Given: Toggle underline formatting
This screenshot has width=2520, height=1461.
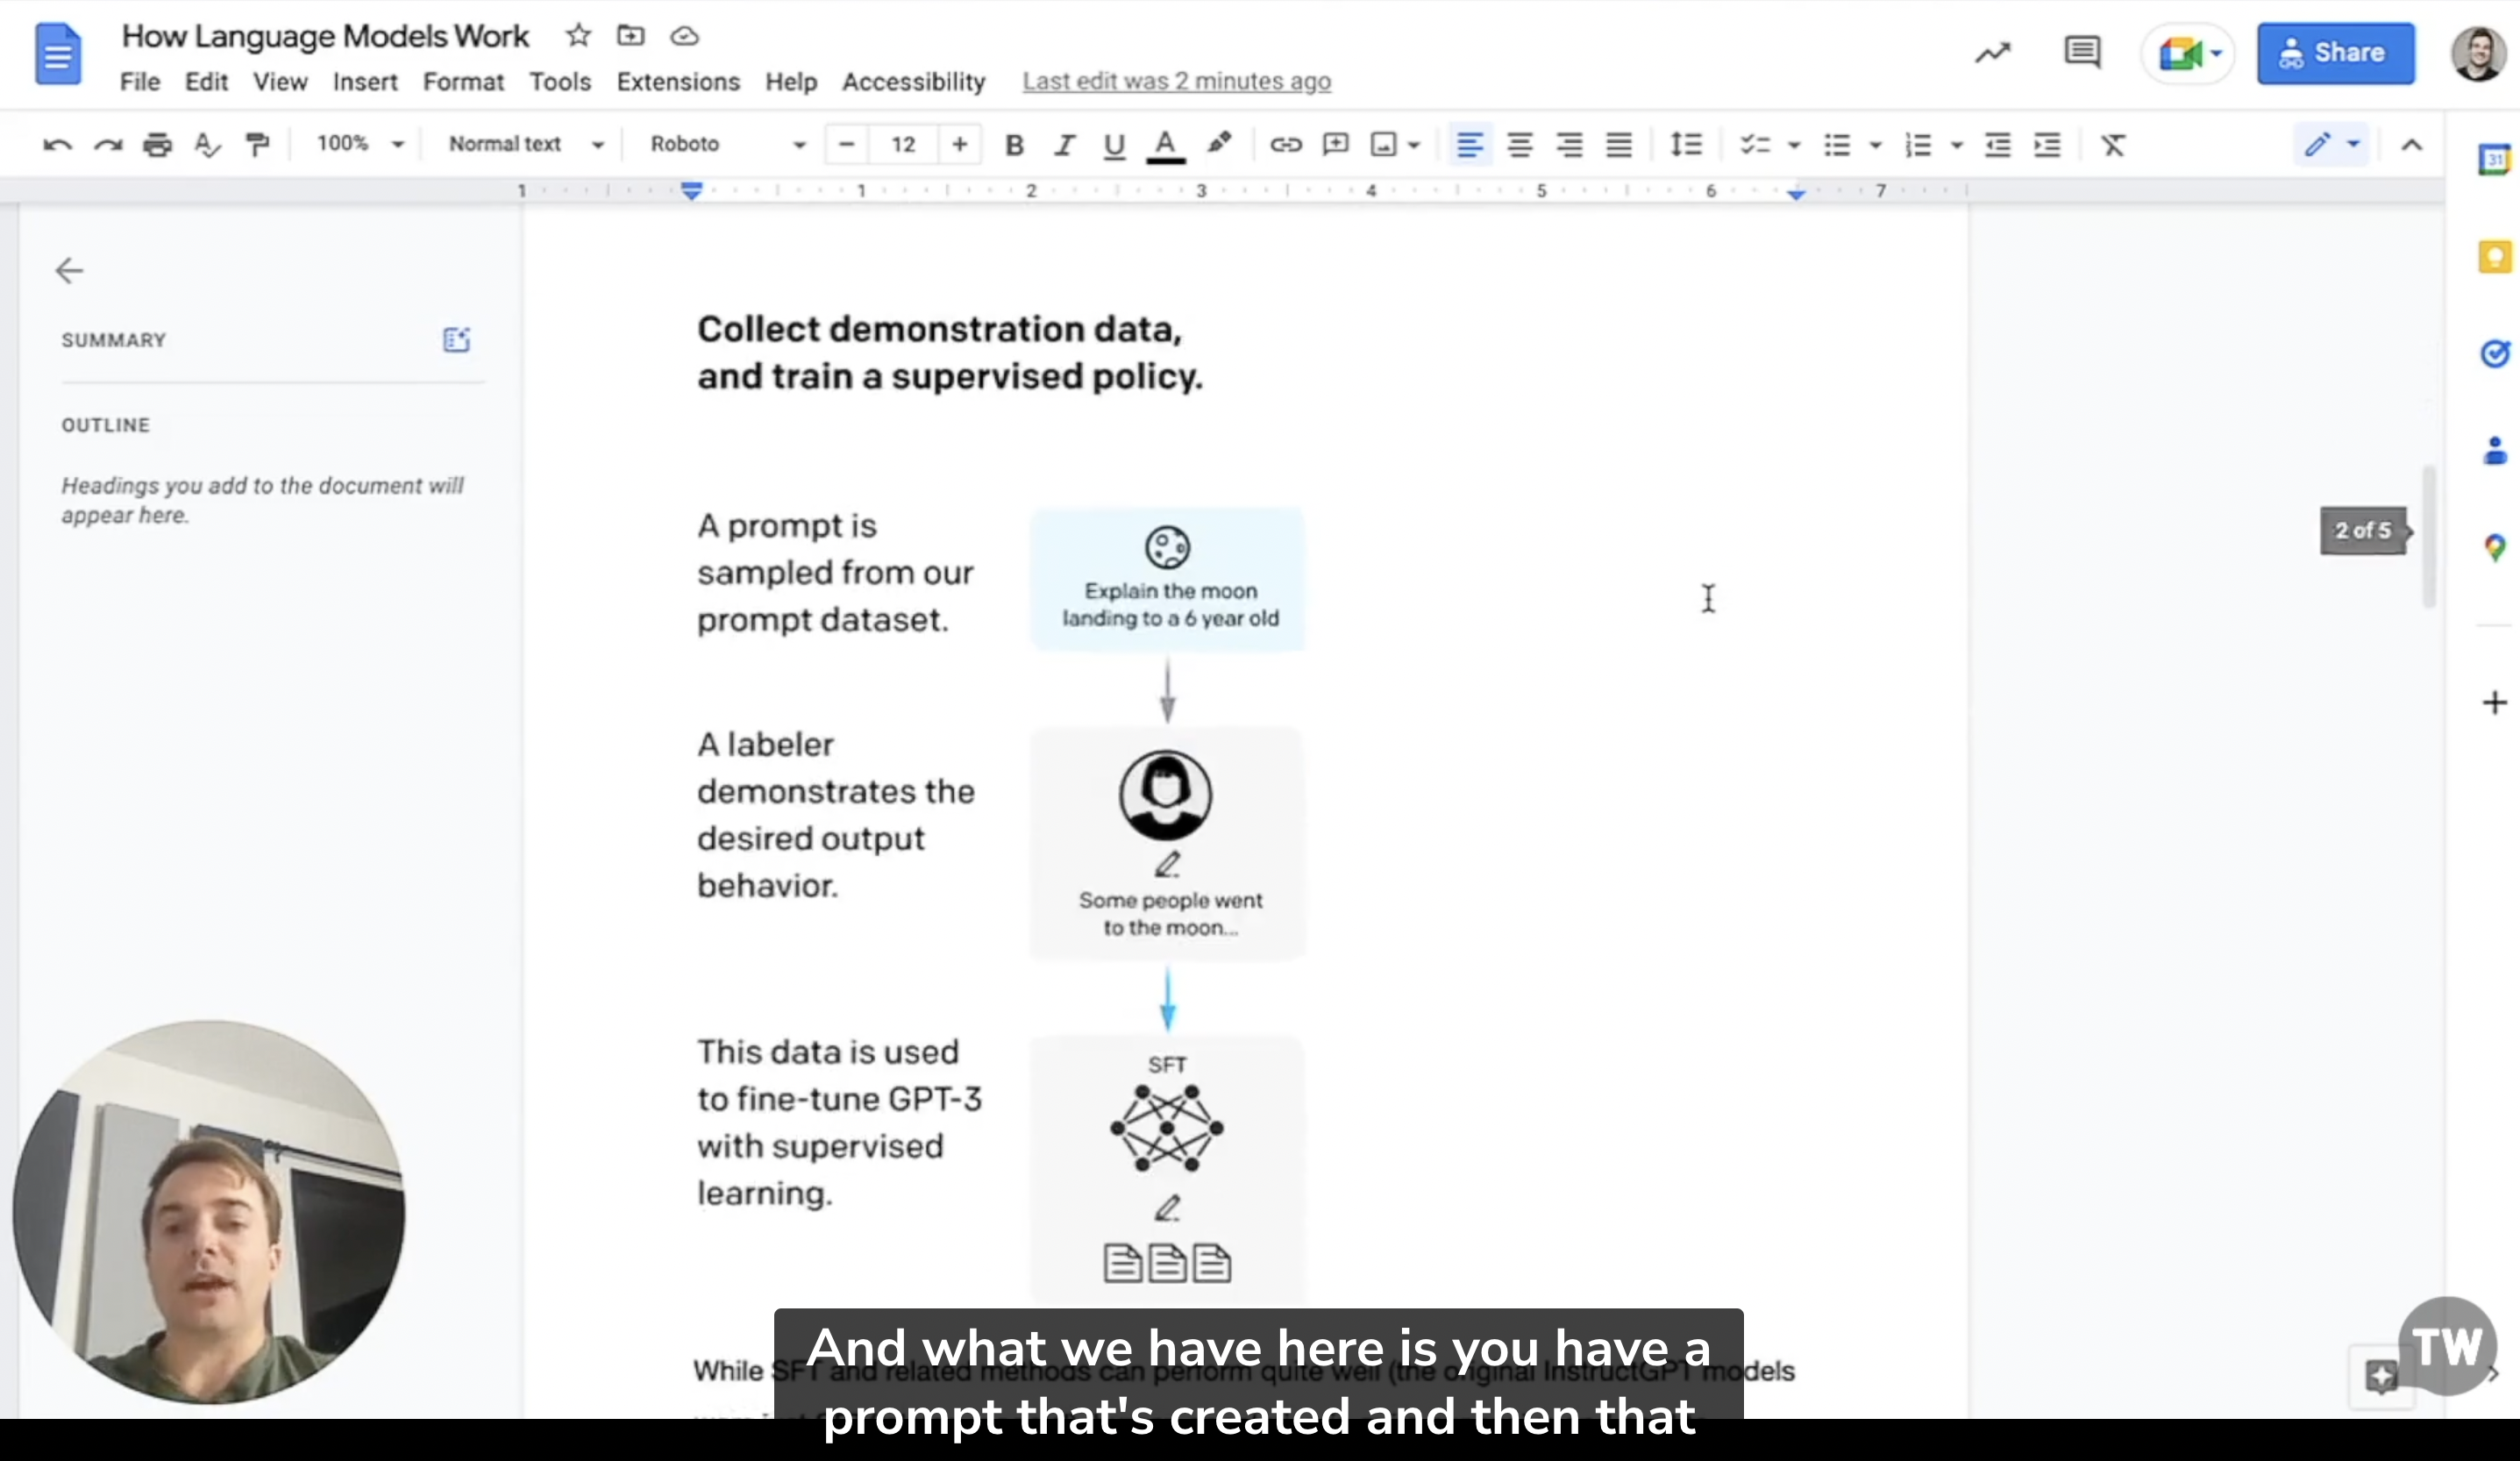Looking at the screenshot, I should tap(1114, 145).
